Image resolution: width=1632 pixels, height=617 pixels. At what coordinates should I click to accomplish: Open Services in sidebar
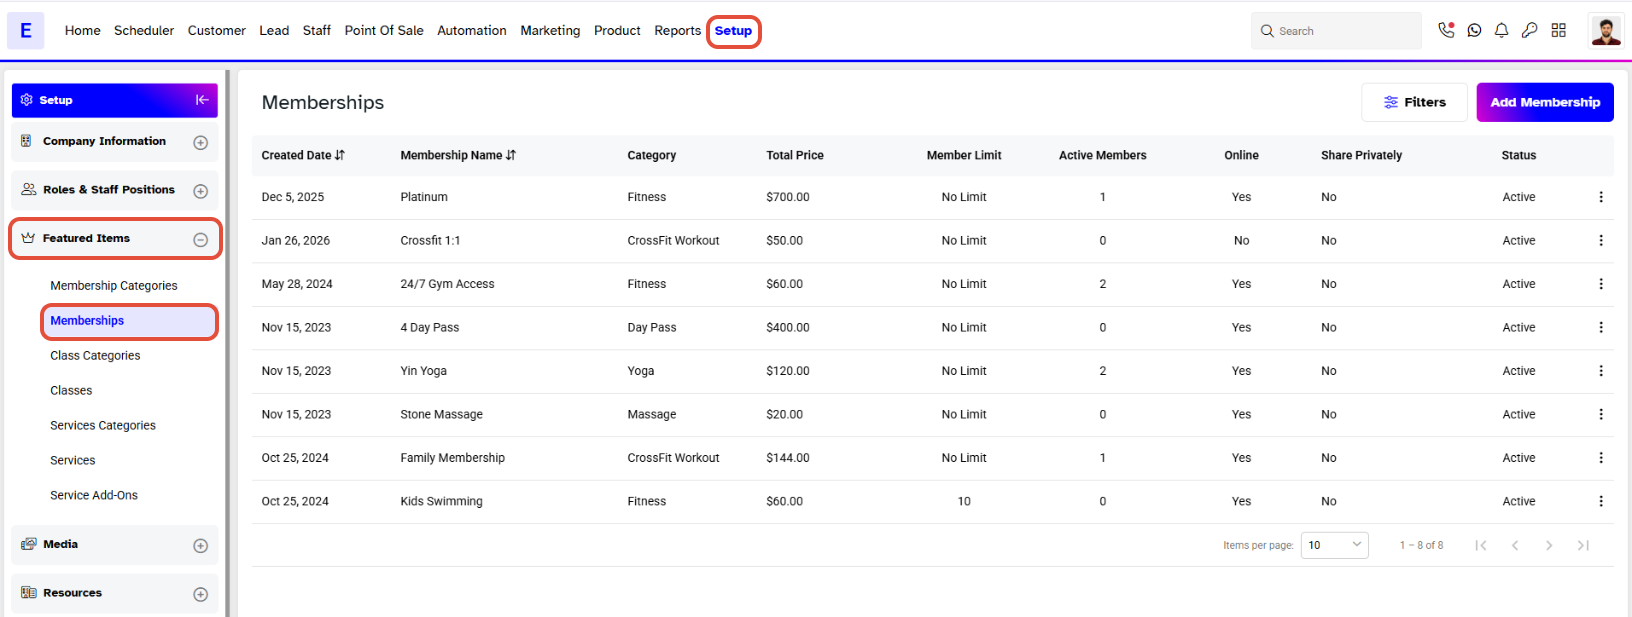tap(73, 461)
